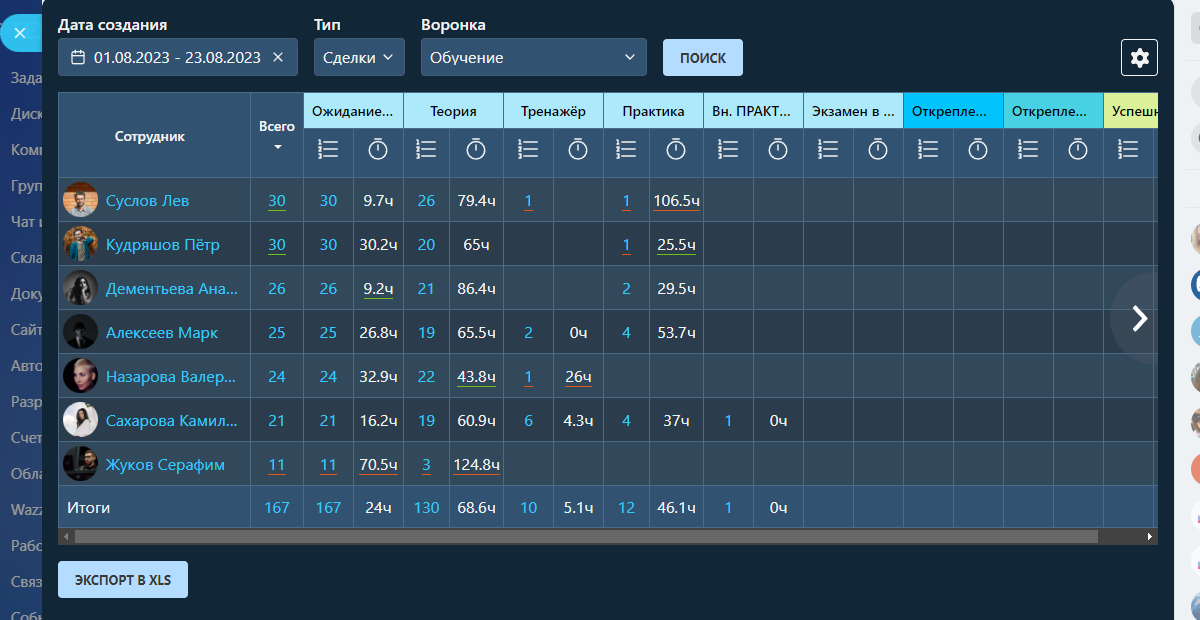Click Кудряшов Пётр avatar thumbnail
Viewport: 1200px width, 620px height.
(x=80, y=245)
